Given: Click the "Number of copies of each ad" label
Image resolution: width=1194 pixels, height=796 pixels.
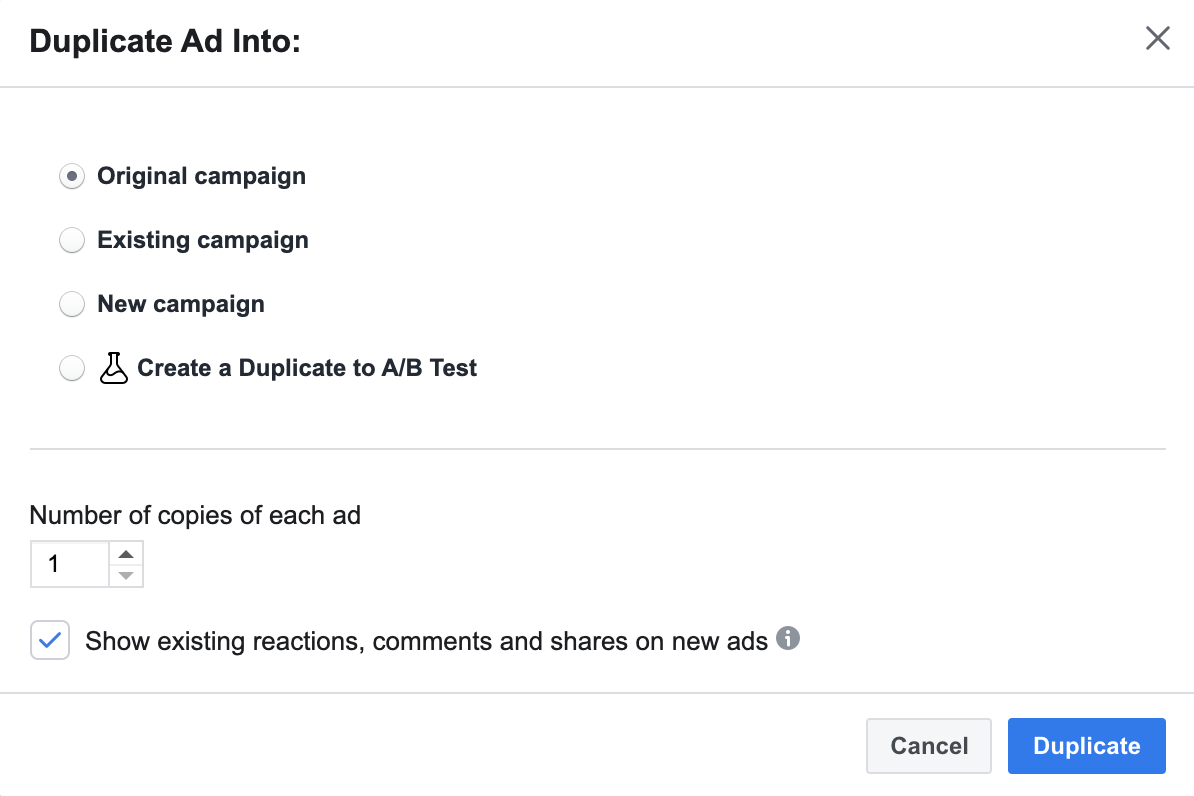Looking at the screenshot, I should 195,516.
